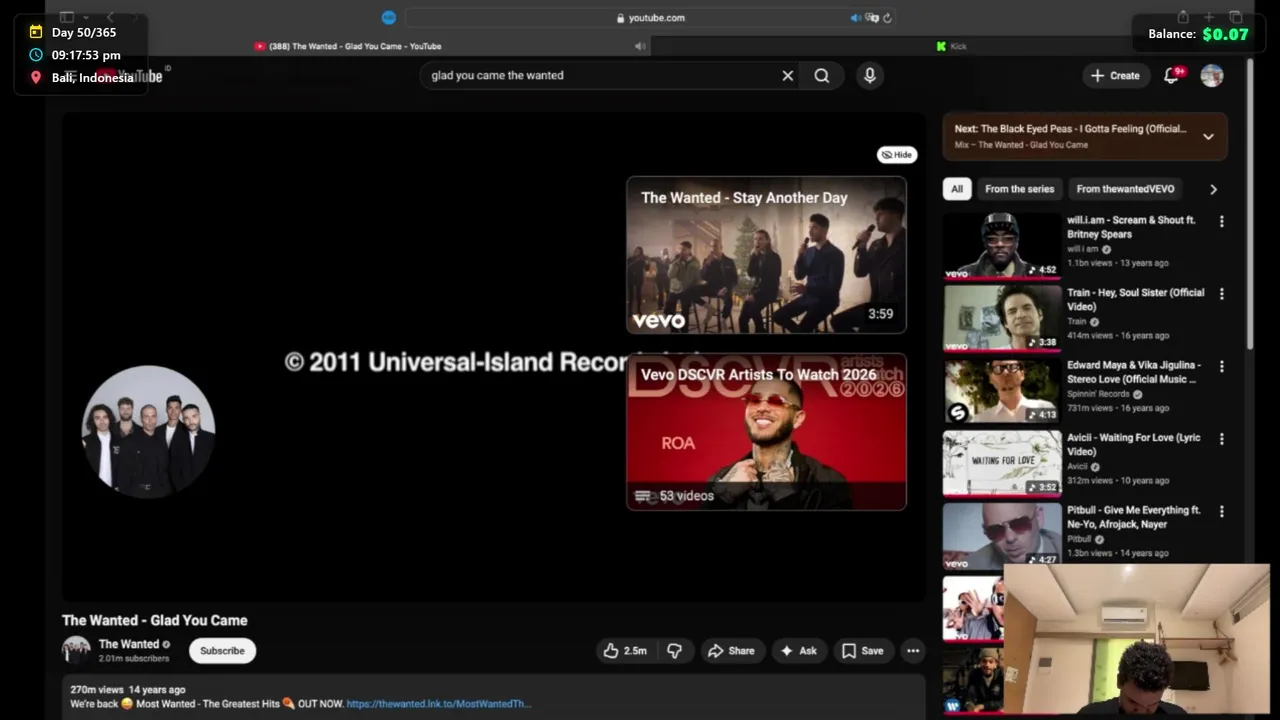Viewport: 1280px width, 720px height.
Task: Open will.i.am Scream & Shout thumbnail
Action: [x=1001, y=245]
